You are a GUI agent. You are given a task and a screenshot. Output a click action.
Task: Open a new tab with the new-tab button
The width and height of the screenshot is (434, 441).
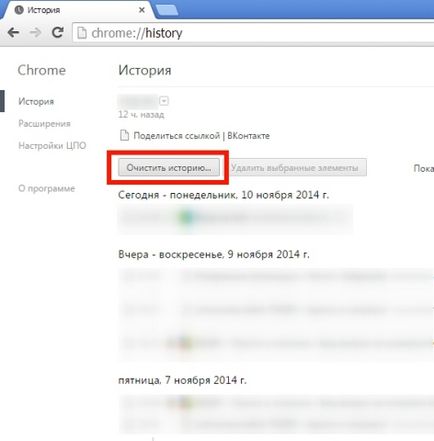167,10
